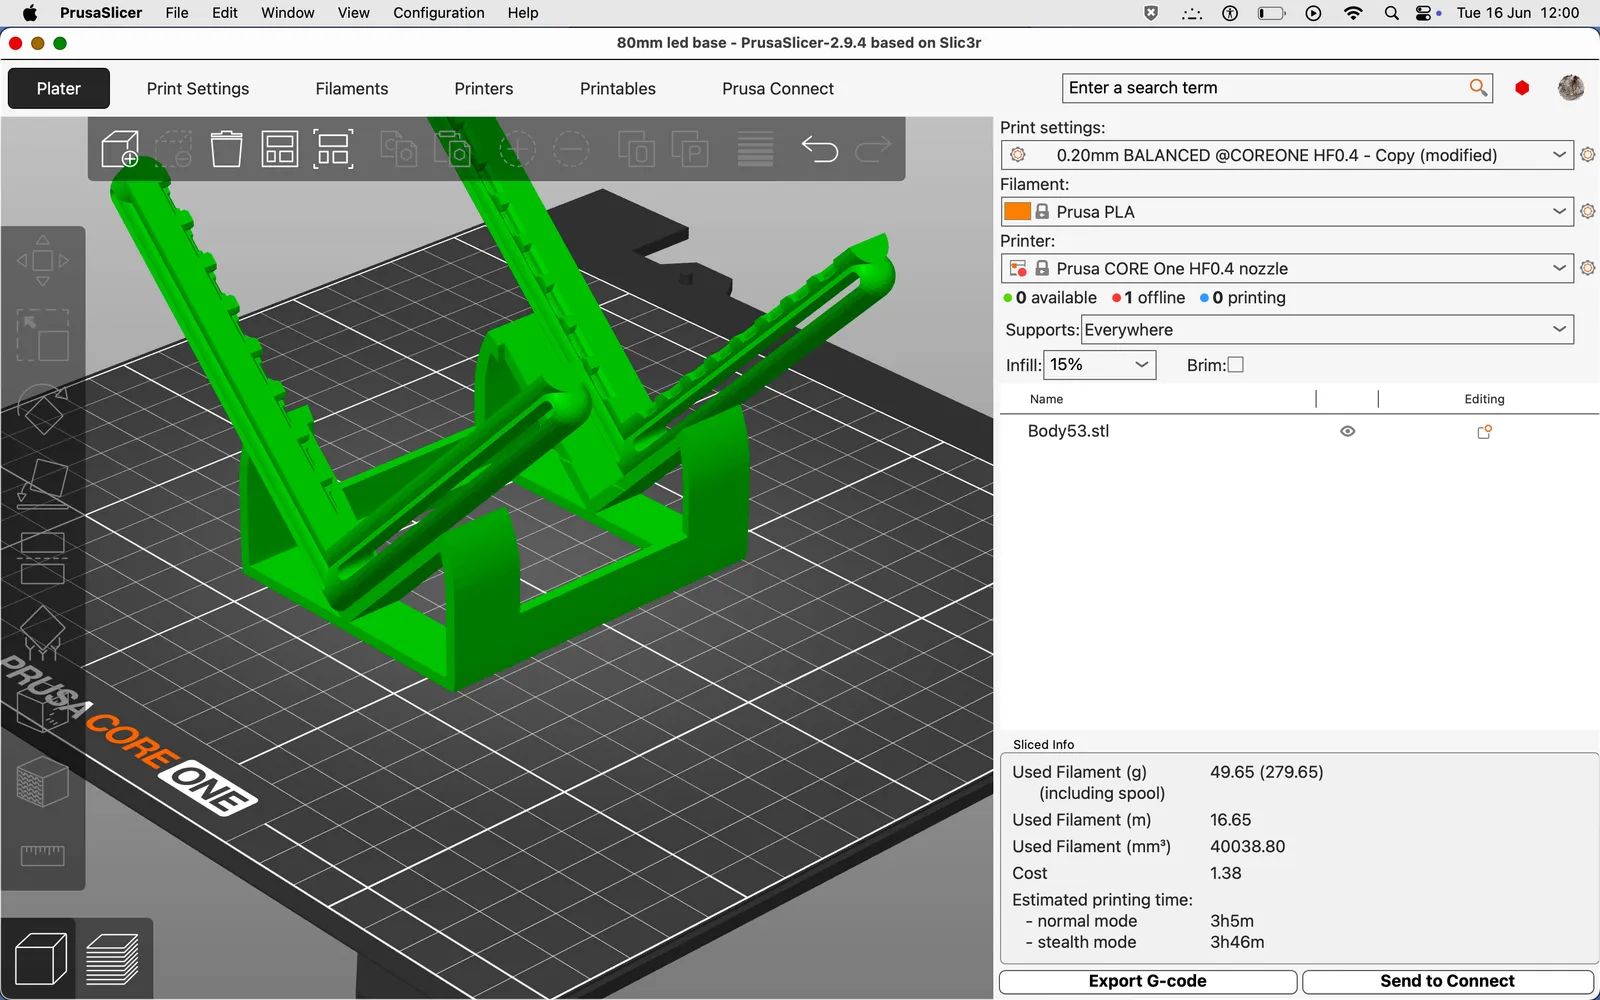Image resolution: width=1600 pixels, height=1000 pixels.
Task: Select the Scale tool in left sidebar
Action: point(43,335)
